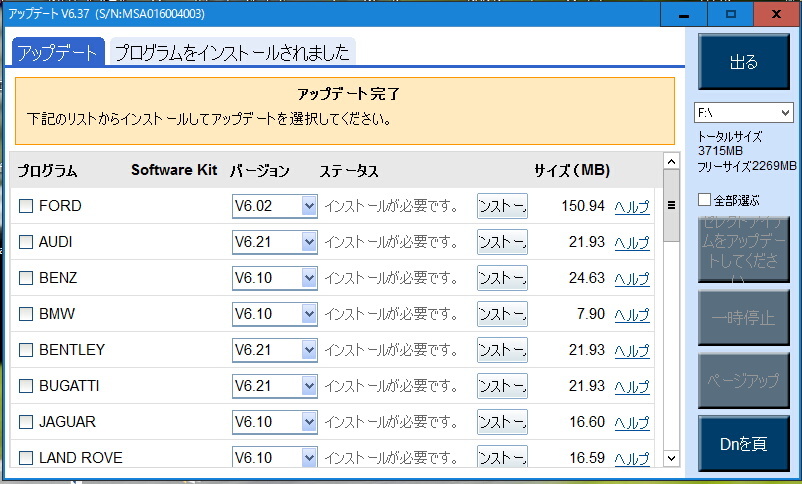Install the BMW program
Image resolution: width=802 pixels, height=484 pixels.
tap(502, 314)
